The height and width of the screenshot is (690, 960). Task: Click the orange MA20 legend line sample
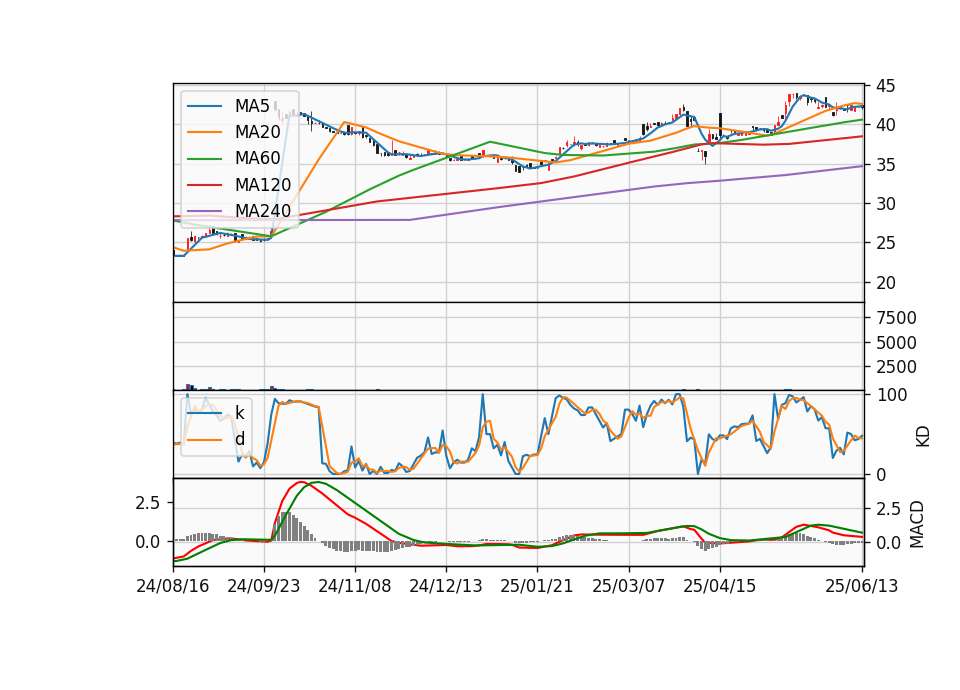click(x=205, y=132)
